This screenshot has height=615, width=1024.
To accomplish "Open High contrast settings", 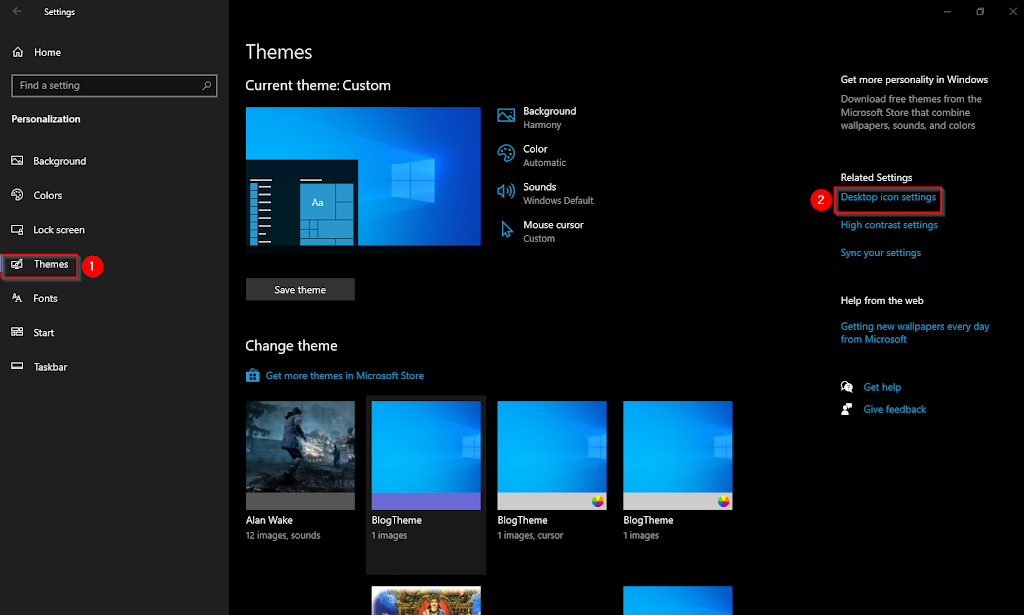I will click(x=889, y=225).
